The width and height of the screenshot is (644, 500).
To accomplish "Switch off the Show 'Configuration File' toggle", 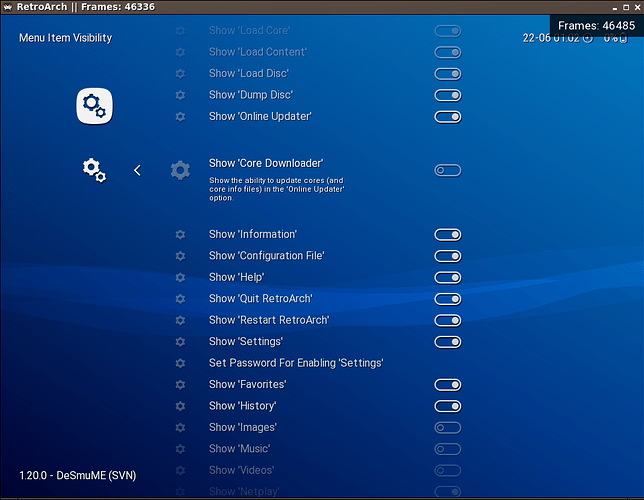I will click(448, 256).
